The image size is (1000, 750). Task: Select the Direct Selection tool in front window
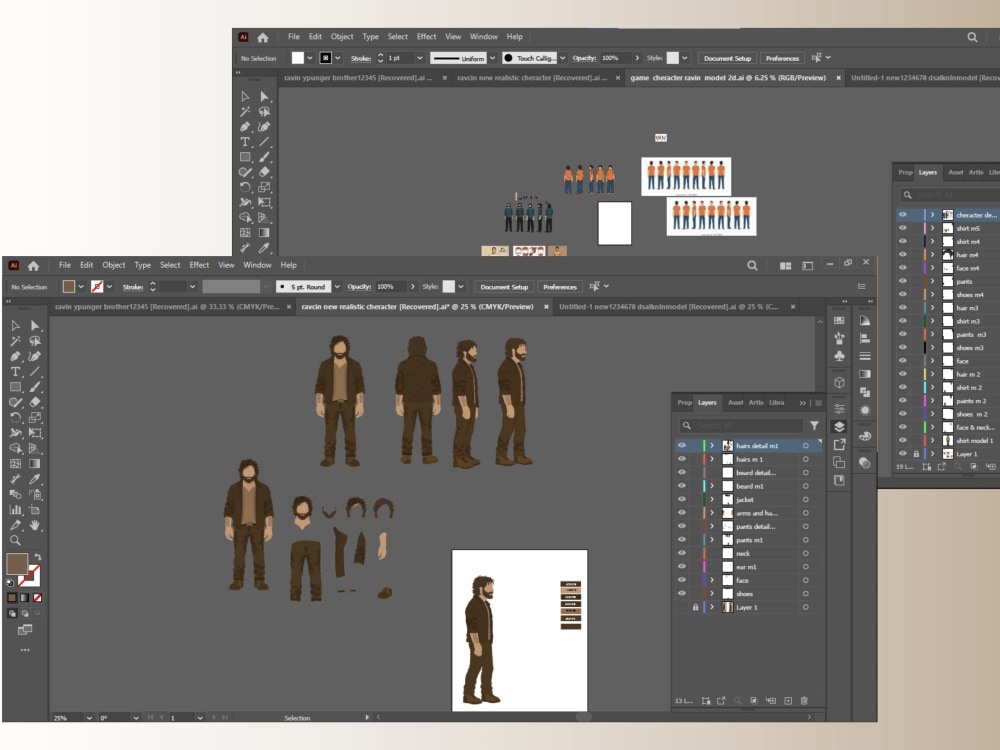click(35, 326)
